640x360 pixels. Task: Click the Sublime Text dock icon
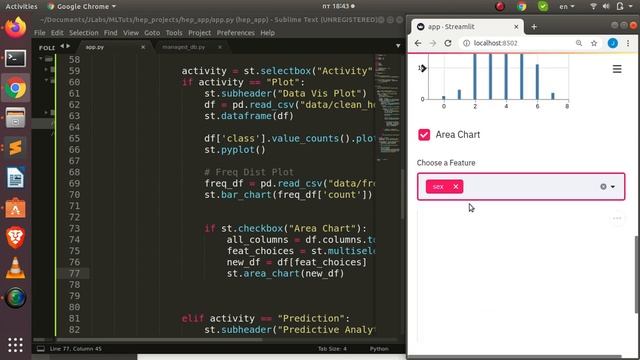point(16,148)
